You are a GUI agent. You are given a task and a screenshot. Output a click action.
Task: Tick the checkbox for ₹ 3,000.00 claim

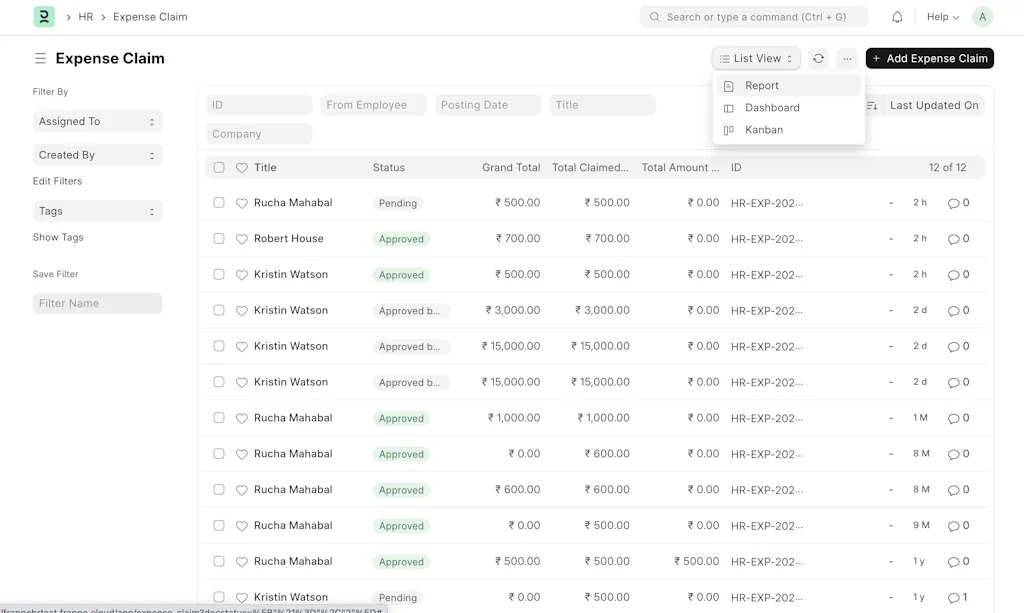(219, 311)
